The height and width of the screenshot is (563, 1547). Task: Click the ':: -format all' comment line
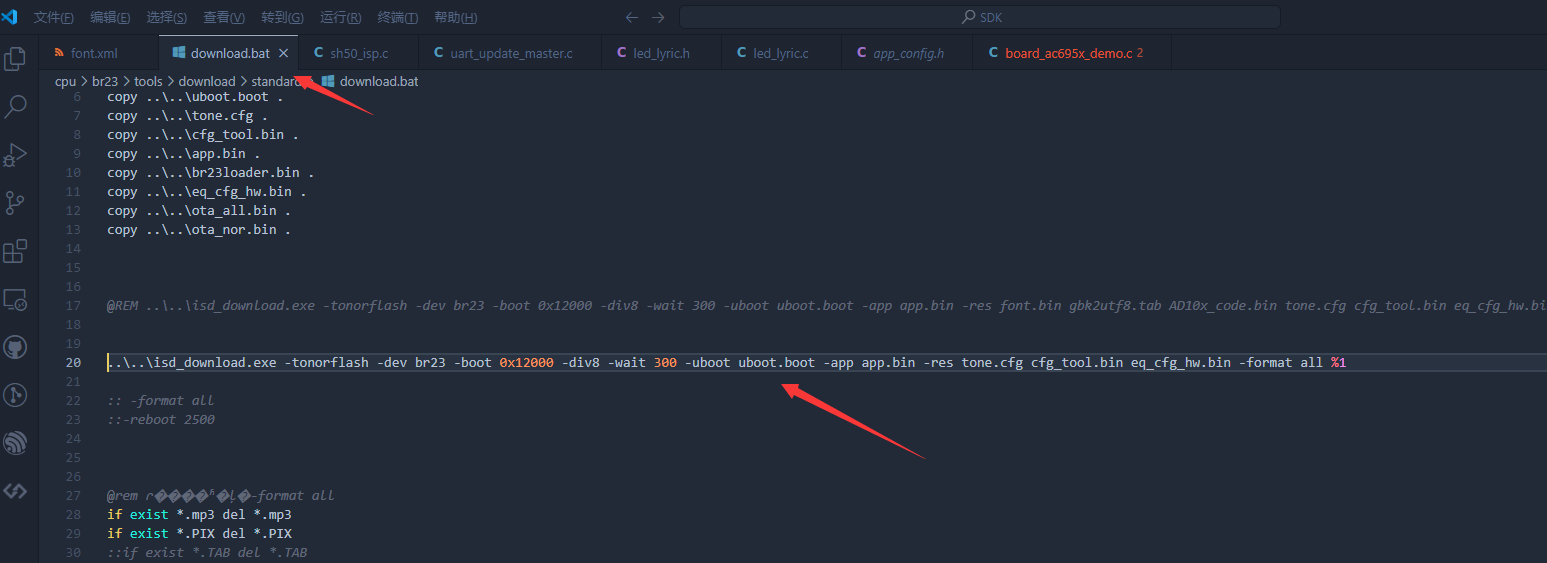tap(161, 400)
